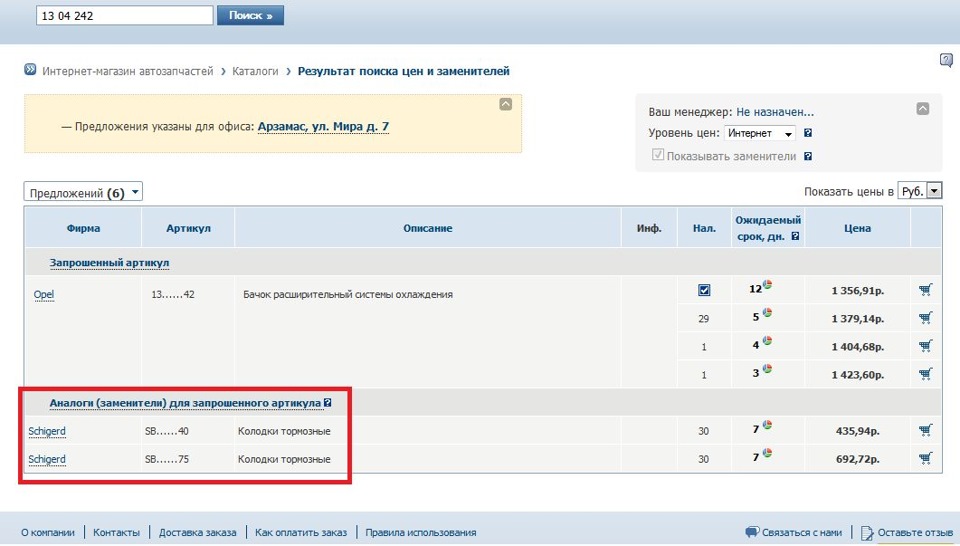The image size is (960, 546).
Task: Click the chat icon for Связаться с нами
Action: pos(752,532)
